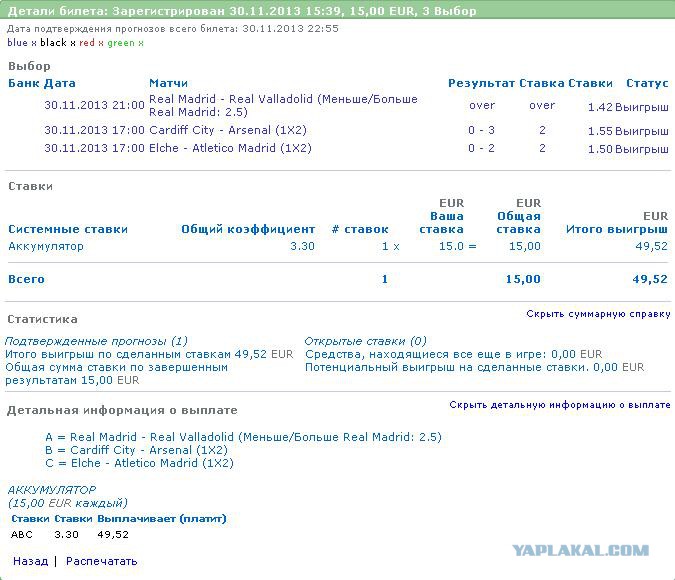Click the Банк column header
Image resolution: width=675 pixels, height=580 pixels.
point(24,83)
